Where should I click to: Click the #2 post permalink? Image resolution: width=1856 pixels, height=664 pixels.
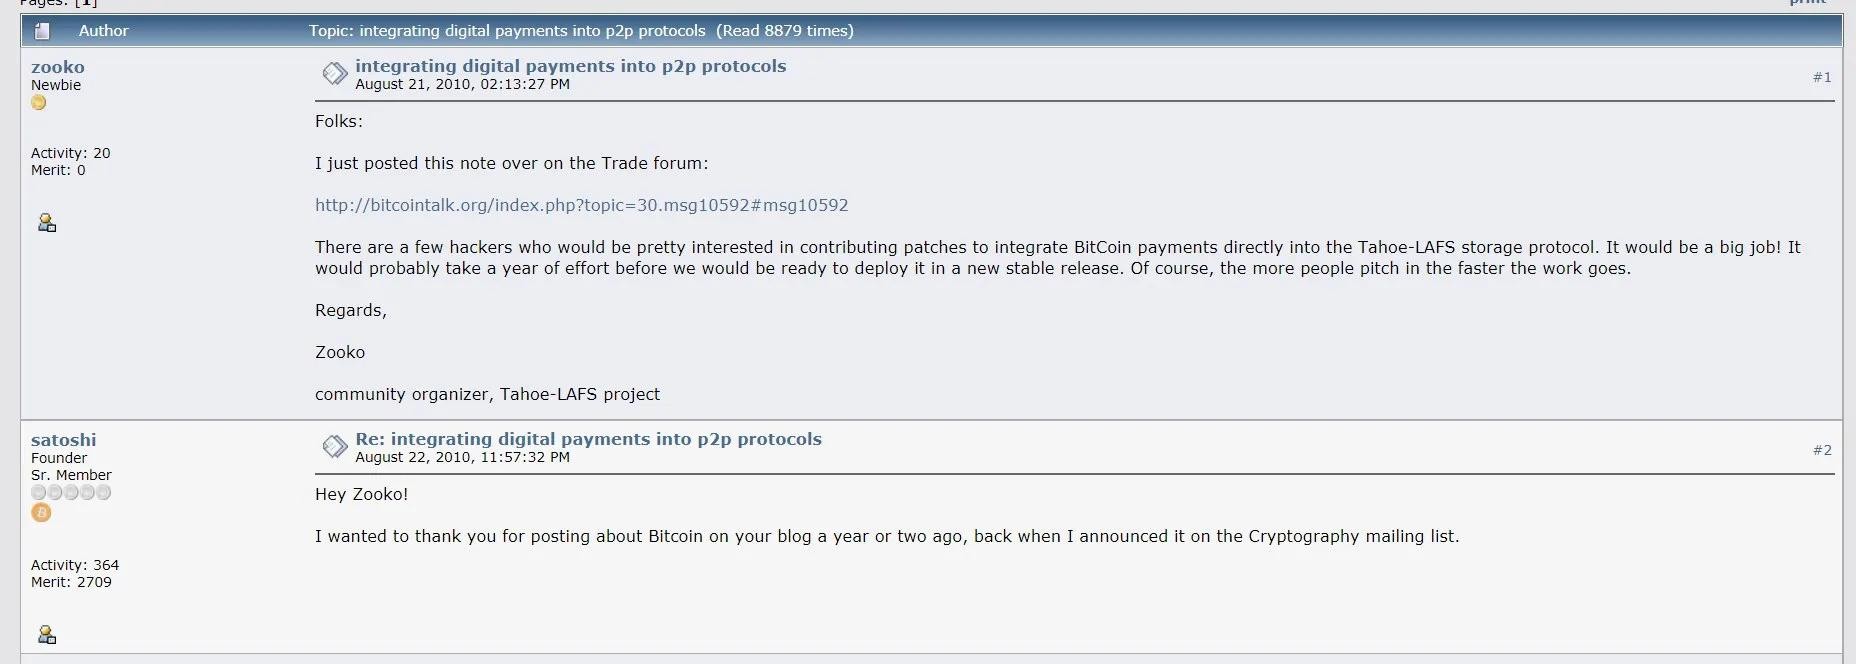tap(1821, 450)
